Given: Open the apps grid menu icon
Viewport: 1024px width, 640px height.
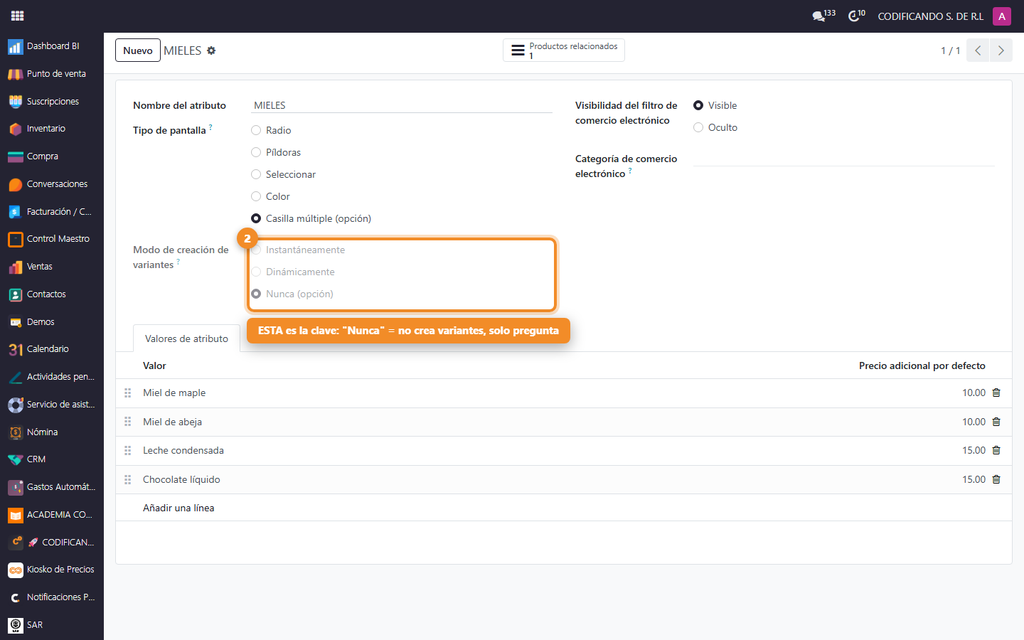Looking at the screenshot, I should [x=18, y=16].
